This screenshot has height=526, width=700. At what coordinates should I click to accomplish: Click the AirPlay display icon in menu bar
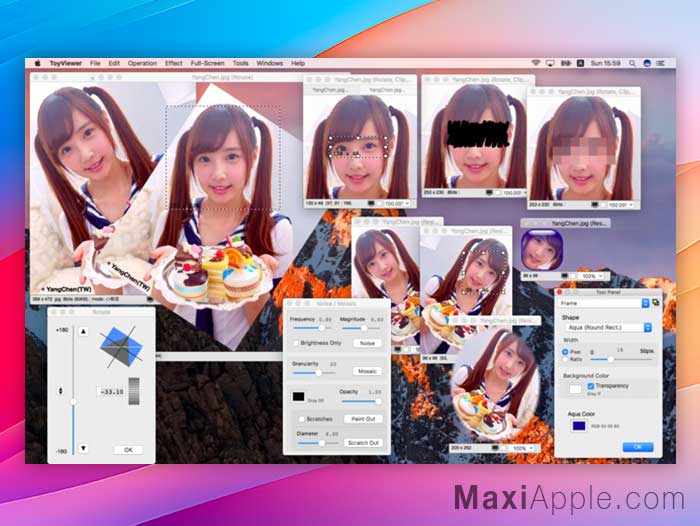click(x=550, y=63)
